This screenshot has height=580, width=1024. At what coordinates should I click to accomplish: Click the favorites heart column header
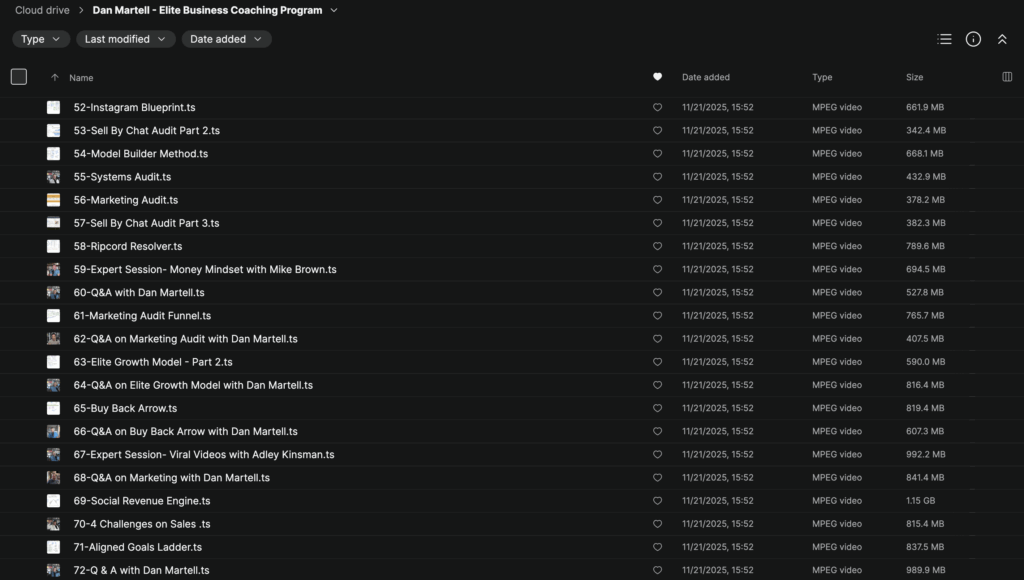click(657, 77)
